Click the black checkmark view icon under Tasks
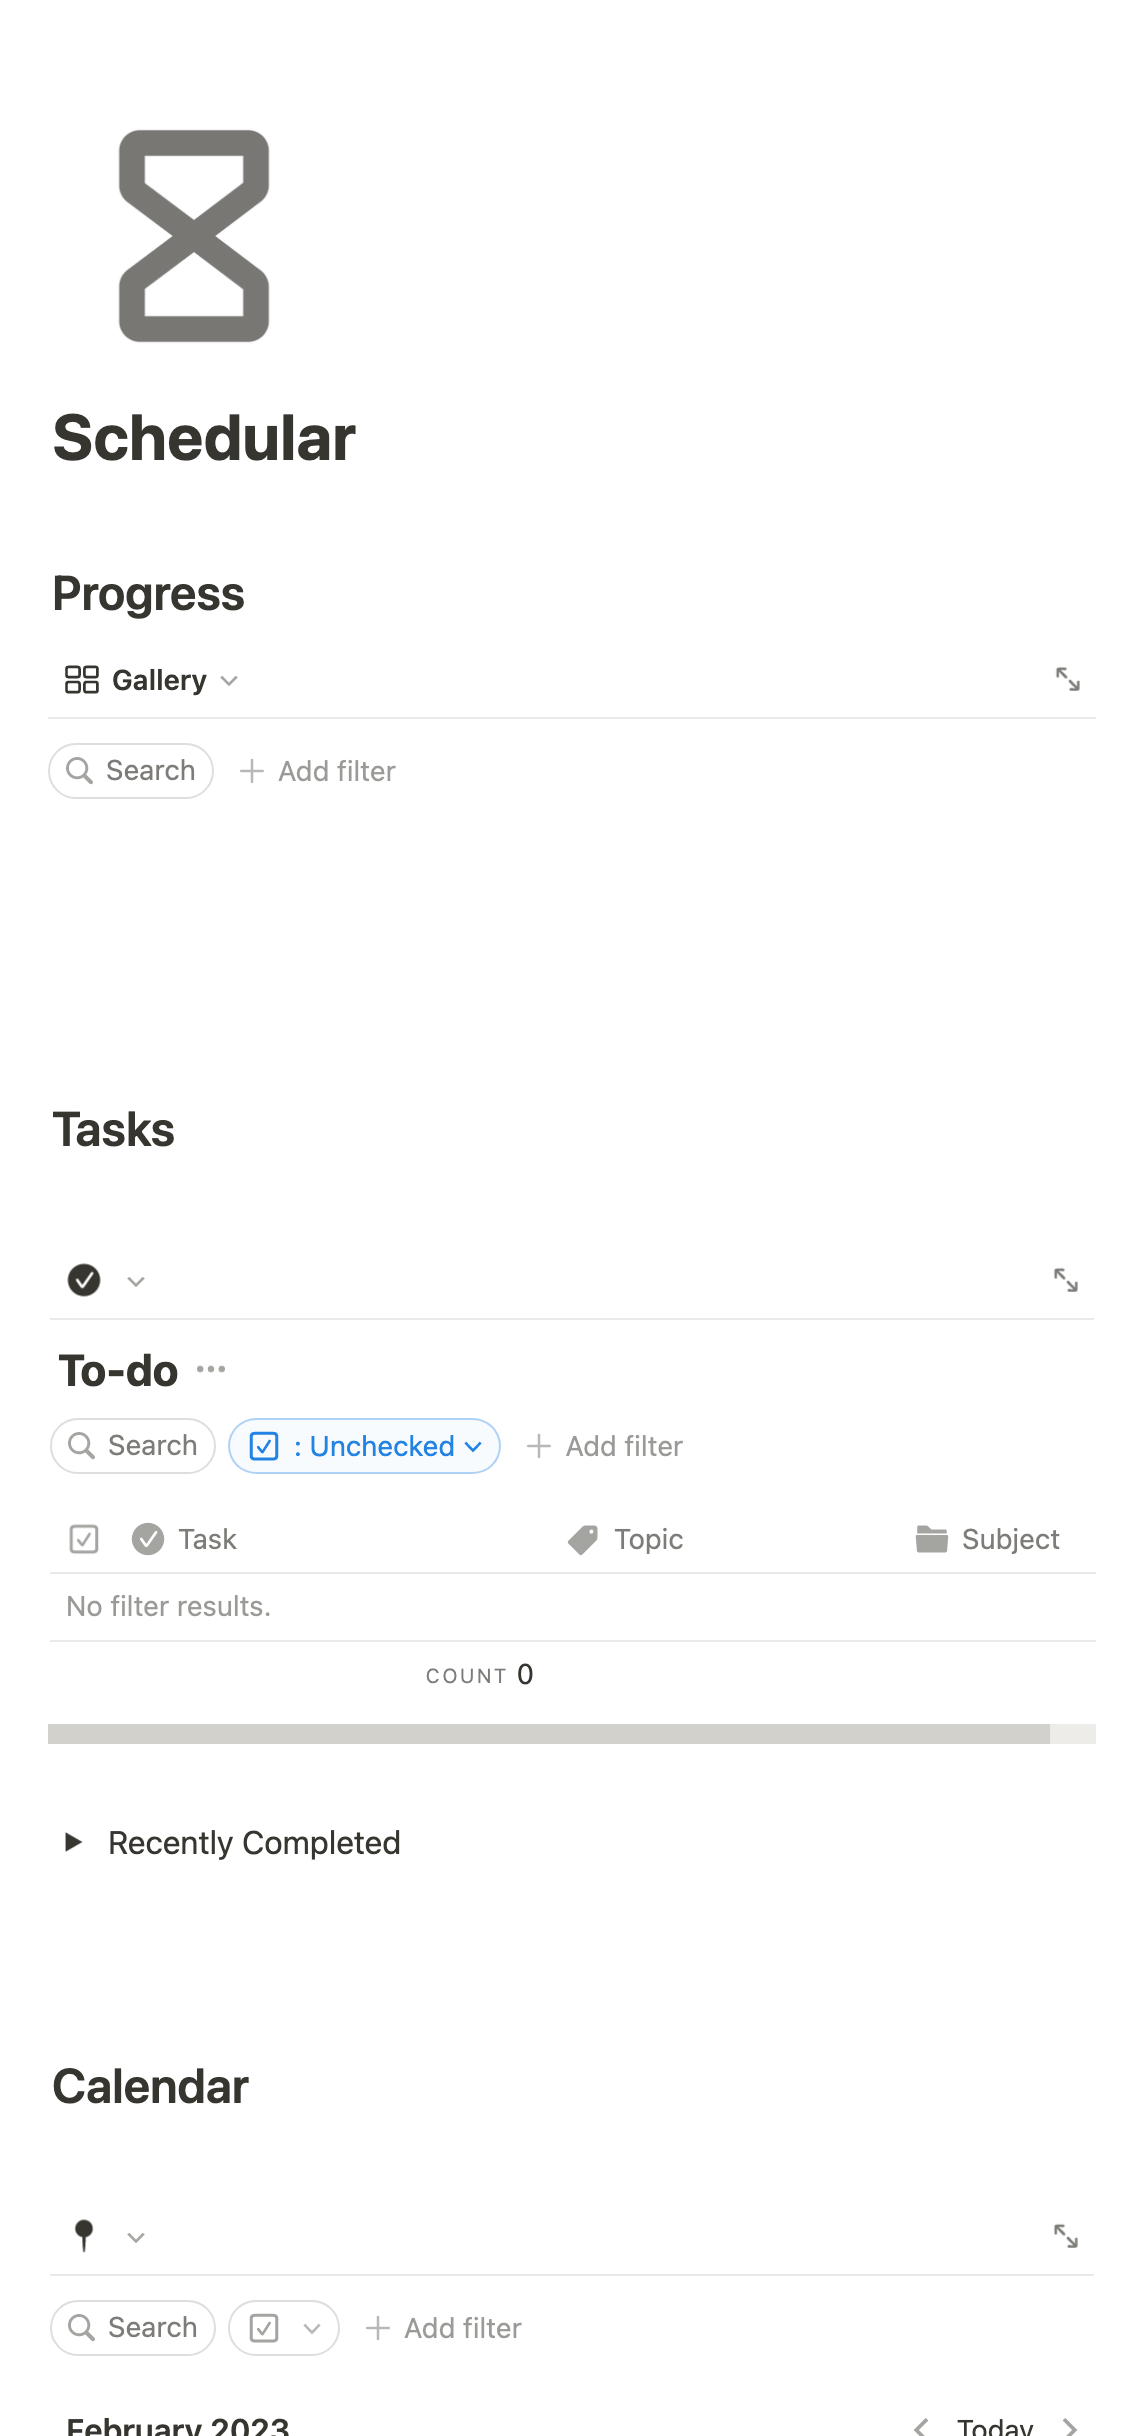This screenshot has width=1125, height=2436. 84,1280
